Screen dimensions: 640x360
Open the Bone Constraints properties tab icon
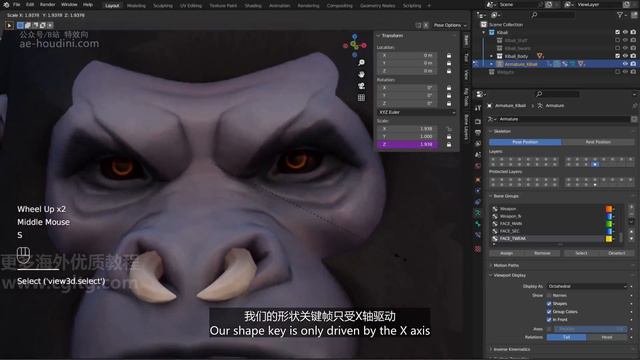pos(478,235)
